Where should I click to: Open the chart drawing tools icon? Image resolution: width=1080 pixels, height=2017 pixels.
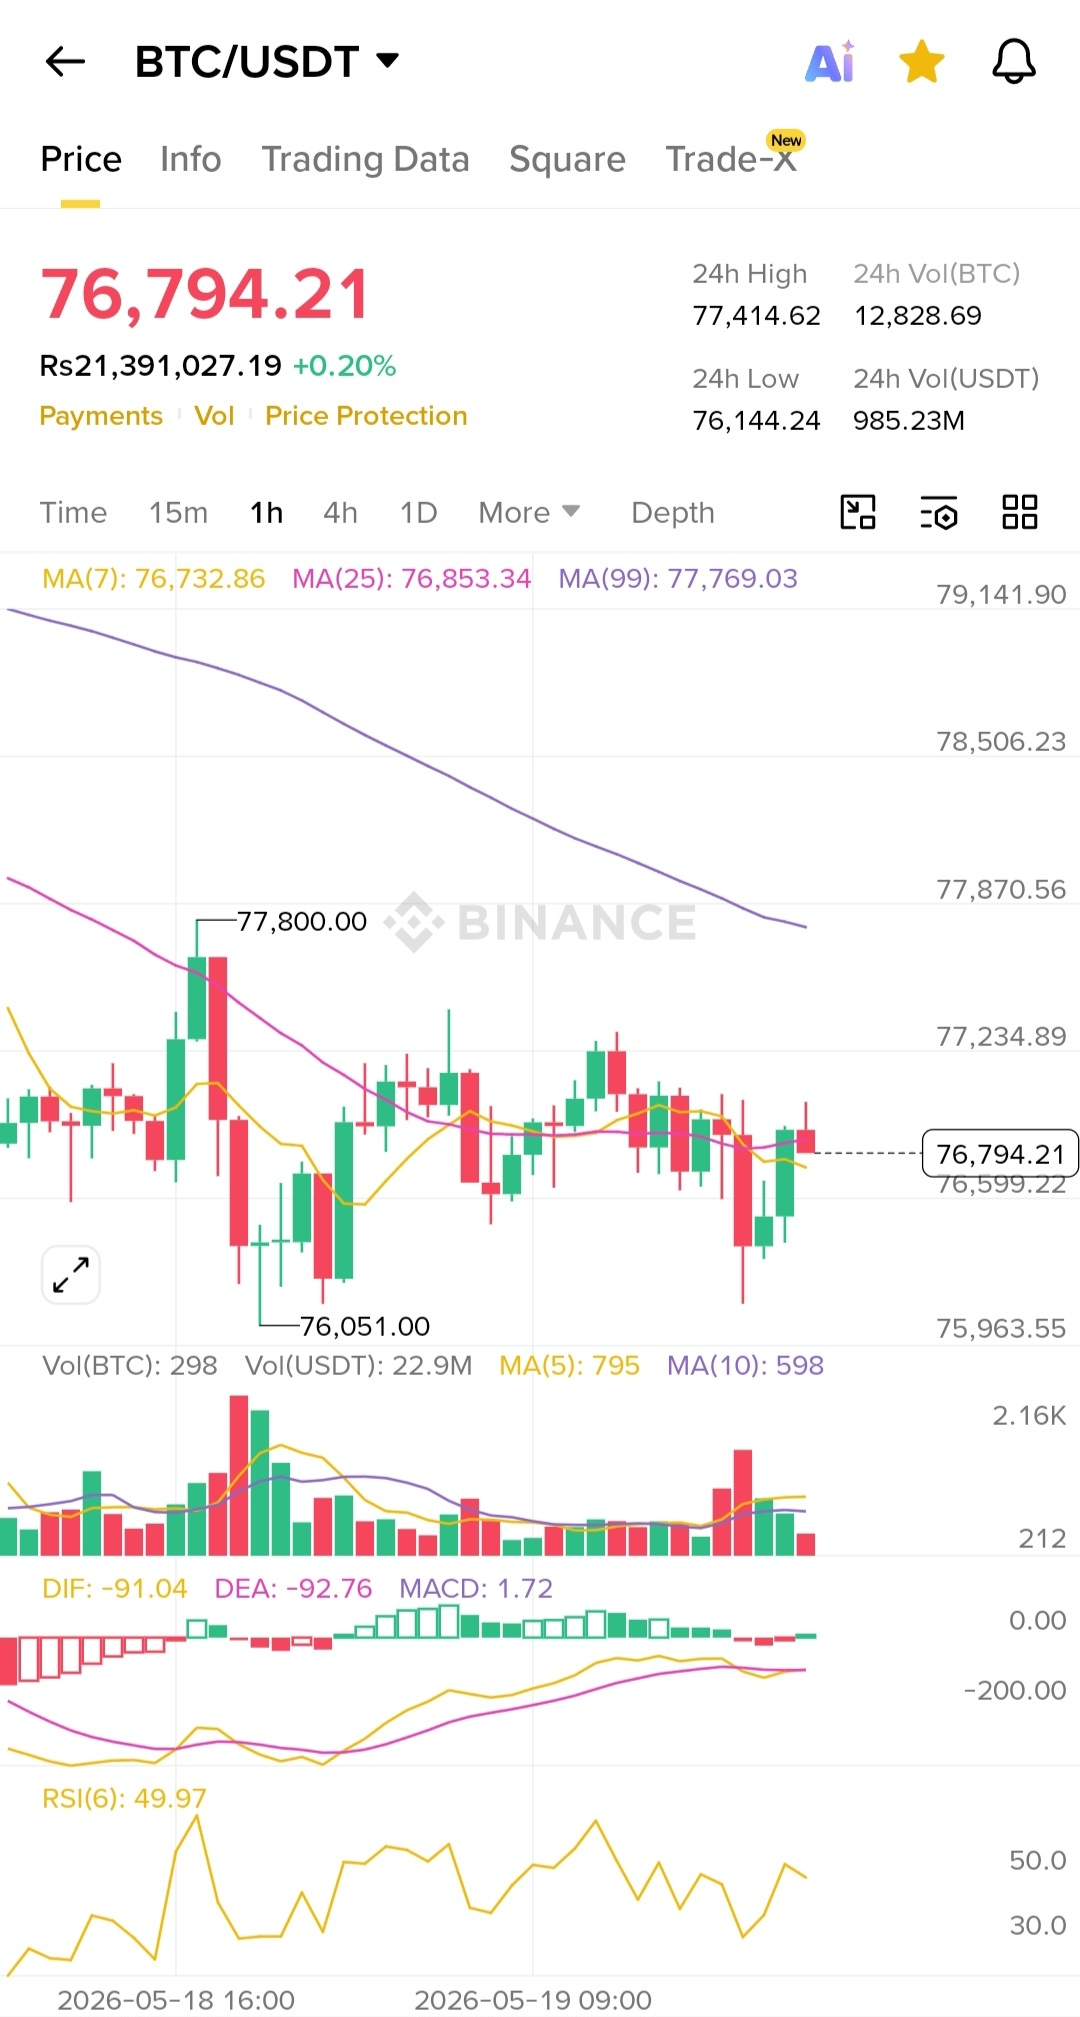[x=858, y=512]
